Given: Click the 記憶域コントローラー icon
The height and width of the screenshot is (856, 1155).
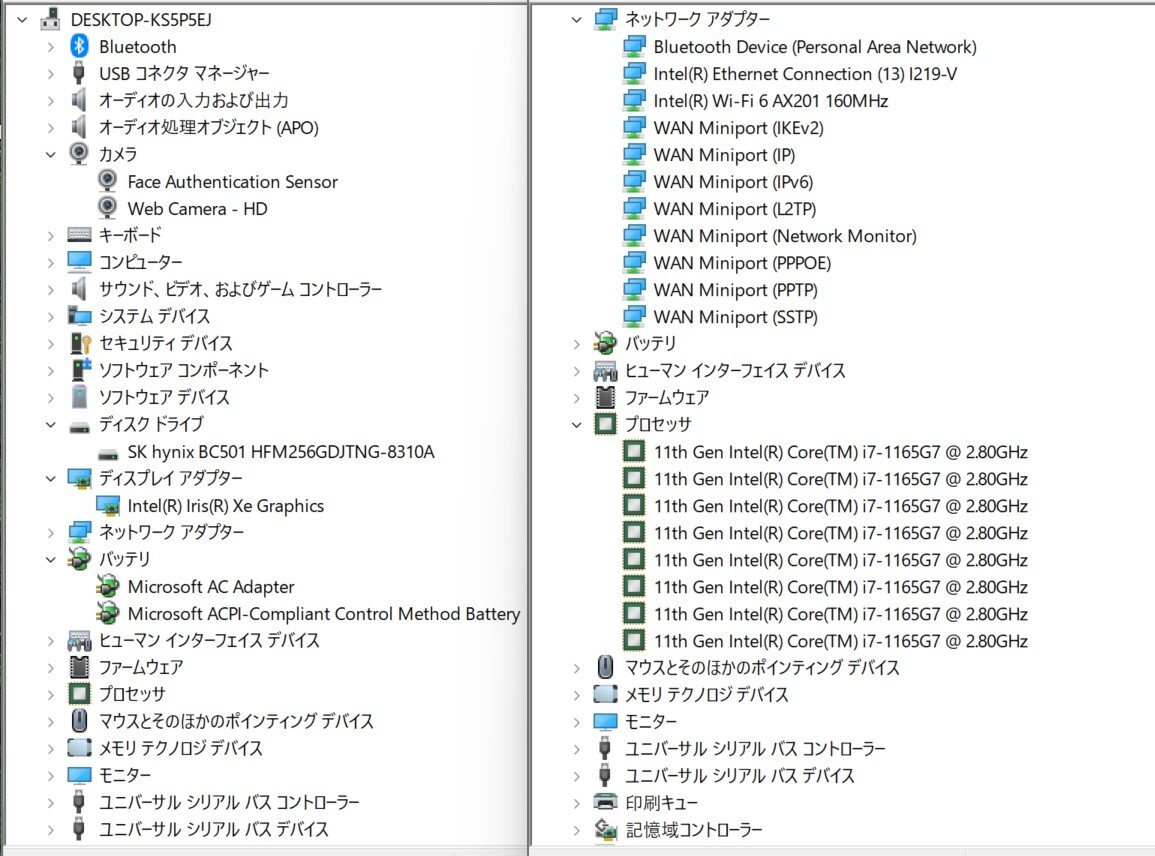Looking at the screenshot, I should point(605,829).
